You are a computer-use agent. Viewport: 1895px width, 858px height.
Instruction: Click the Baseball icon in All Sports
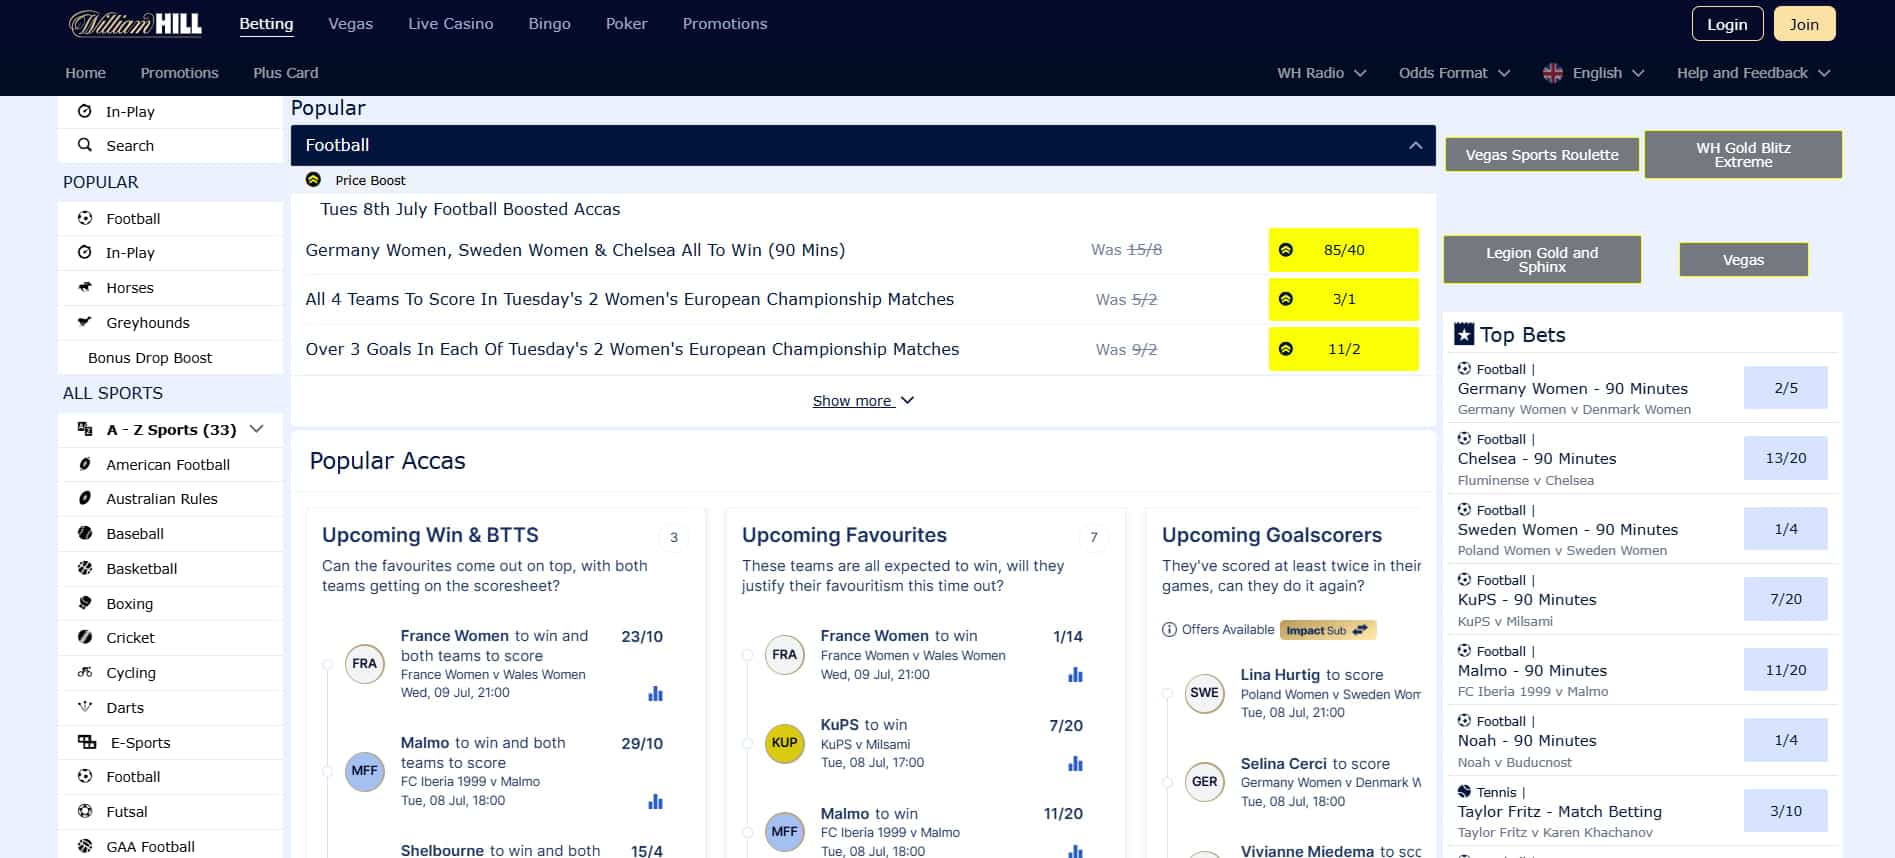[x=85, y=533]
